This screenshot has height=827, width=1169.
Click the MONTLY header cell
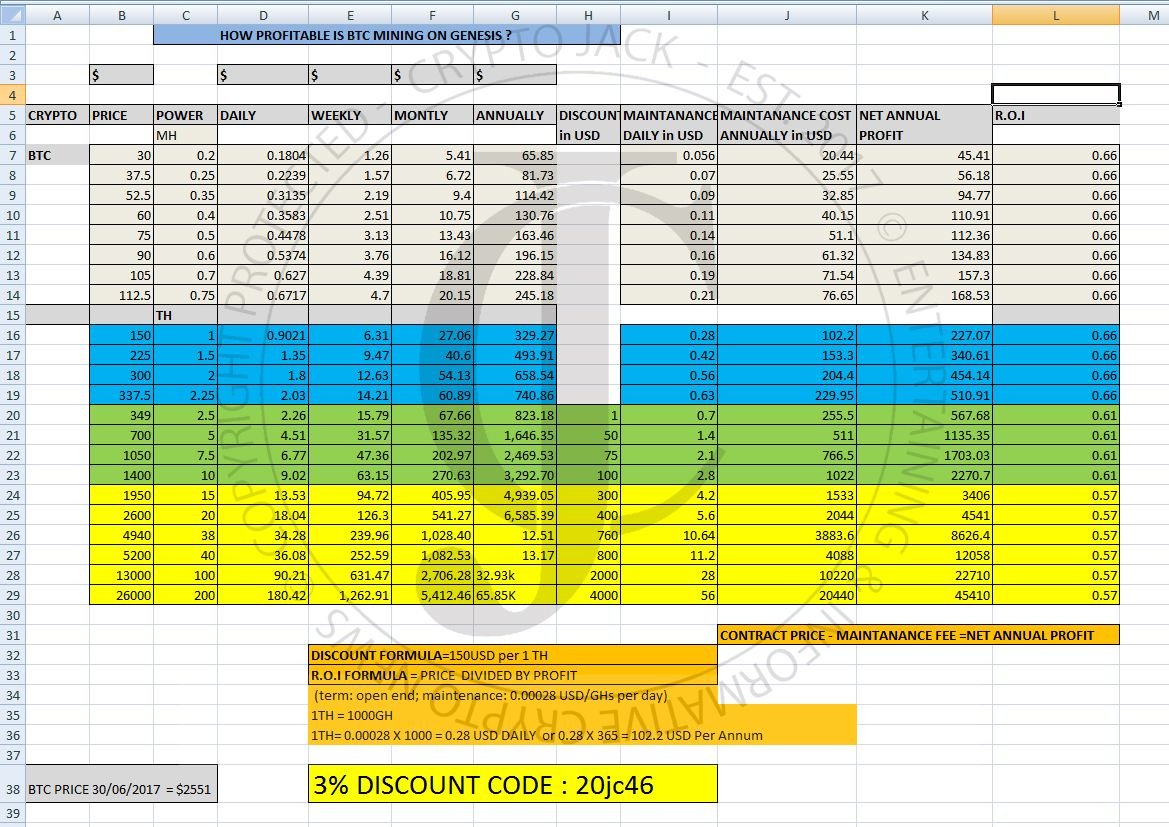click(432, 116)
